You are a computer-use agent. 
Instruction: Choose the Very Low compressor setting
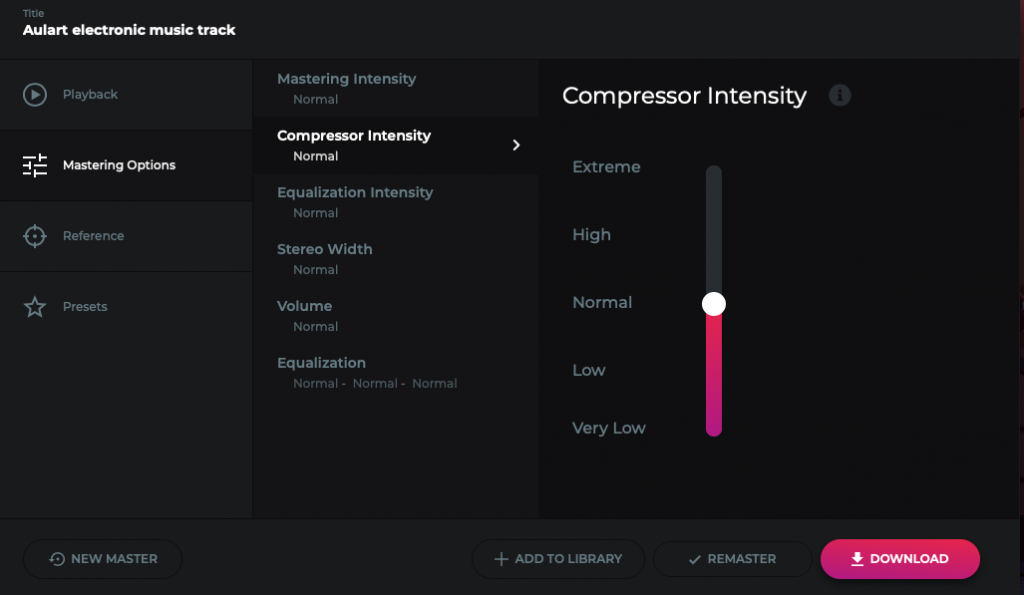pos(609,428)
